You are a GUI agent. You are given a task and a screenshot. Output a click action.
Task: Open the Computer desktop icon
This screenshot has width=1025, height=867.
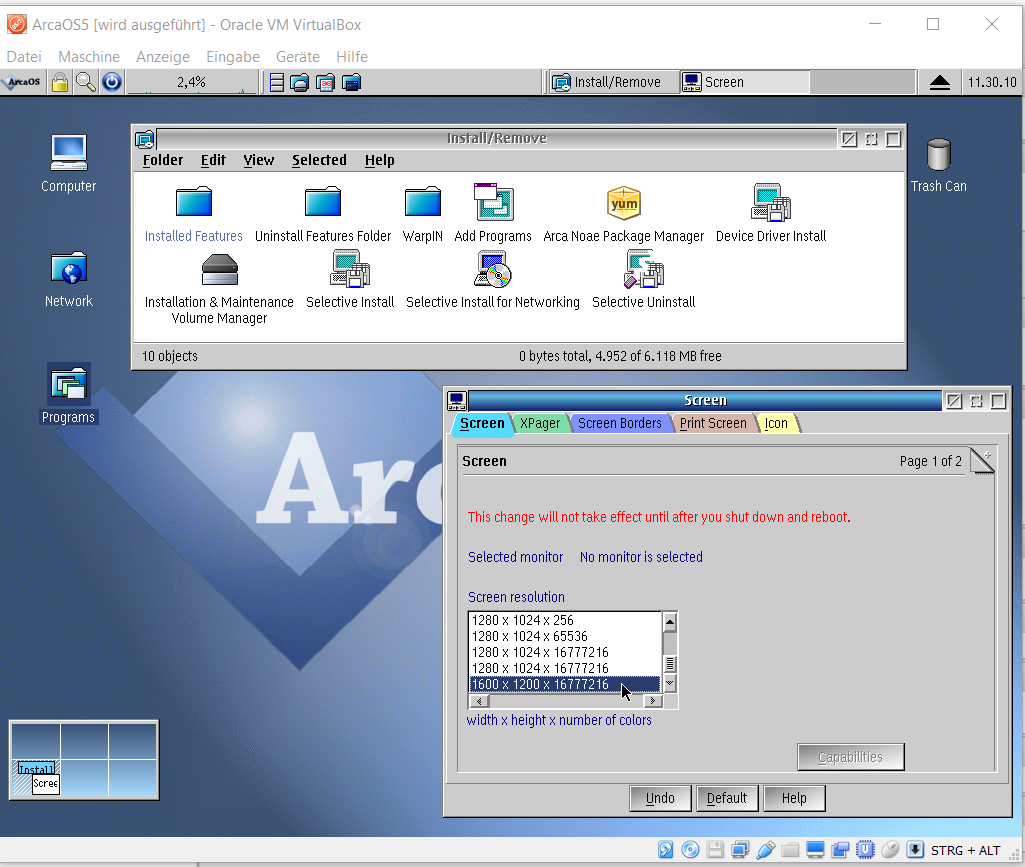click(69, 154)
